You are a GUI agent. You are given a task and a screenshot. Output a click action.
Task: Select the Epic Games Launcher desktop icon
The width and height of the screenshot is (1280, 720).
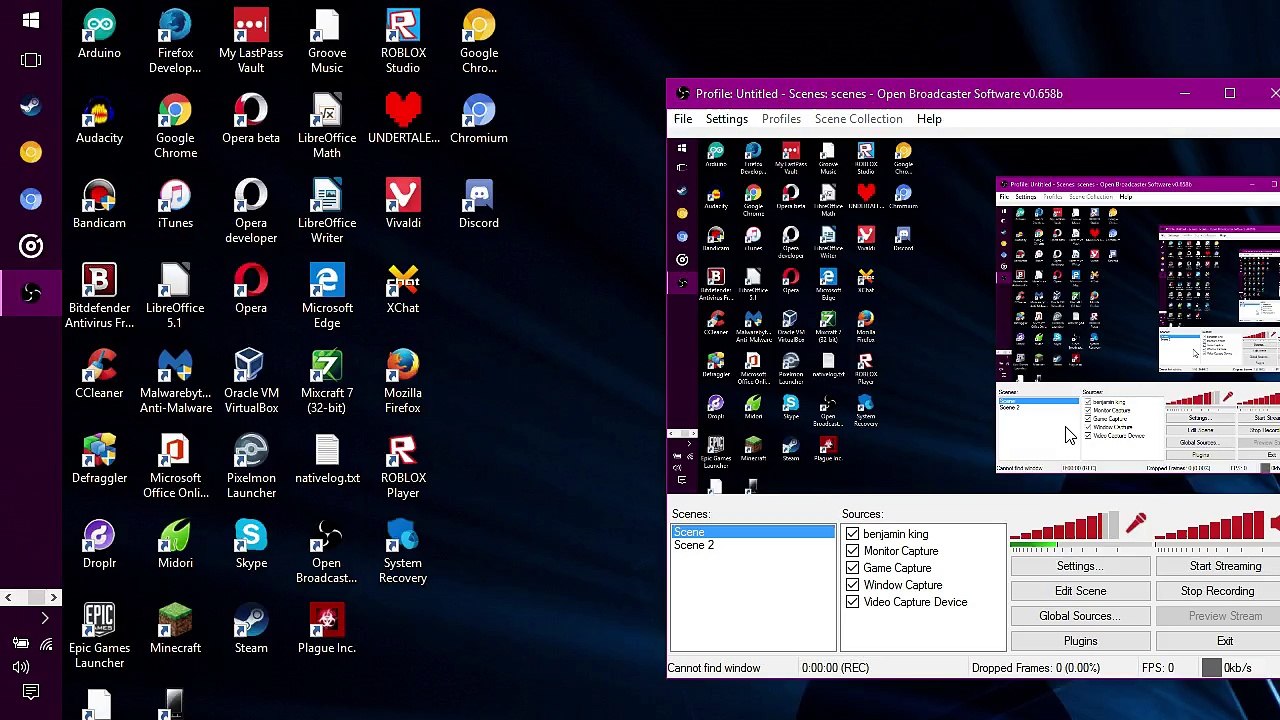coord(99,636)
